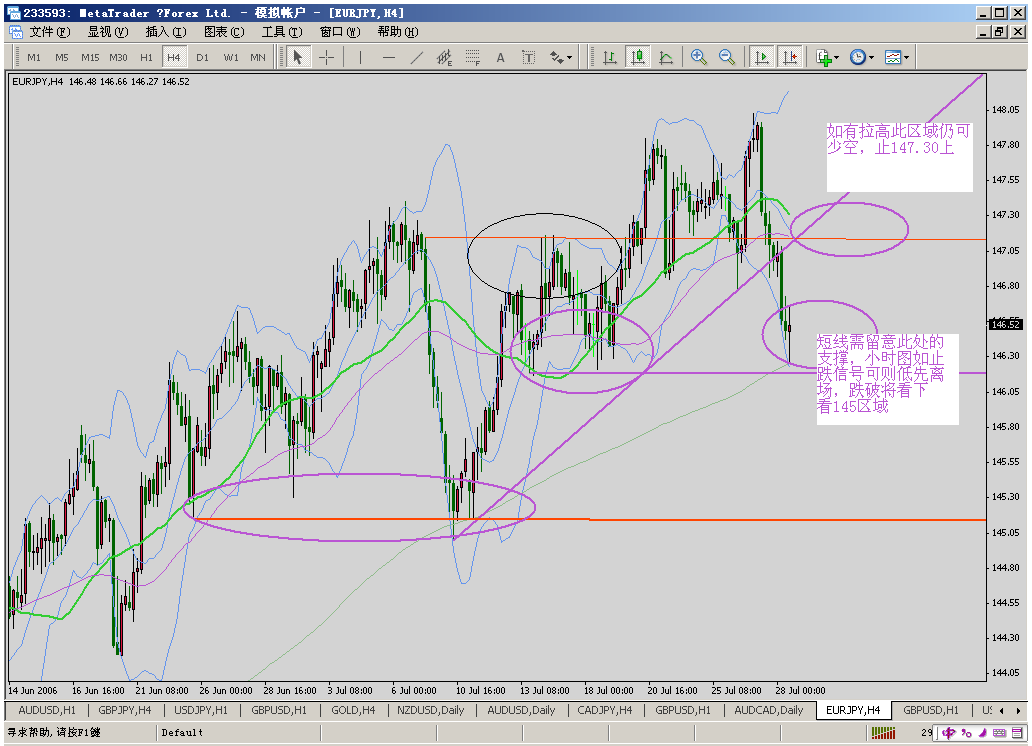1032x746 pixels.
Task: Switch to the AUDUSD,H1 chart tab
Action: click(47, 710)
